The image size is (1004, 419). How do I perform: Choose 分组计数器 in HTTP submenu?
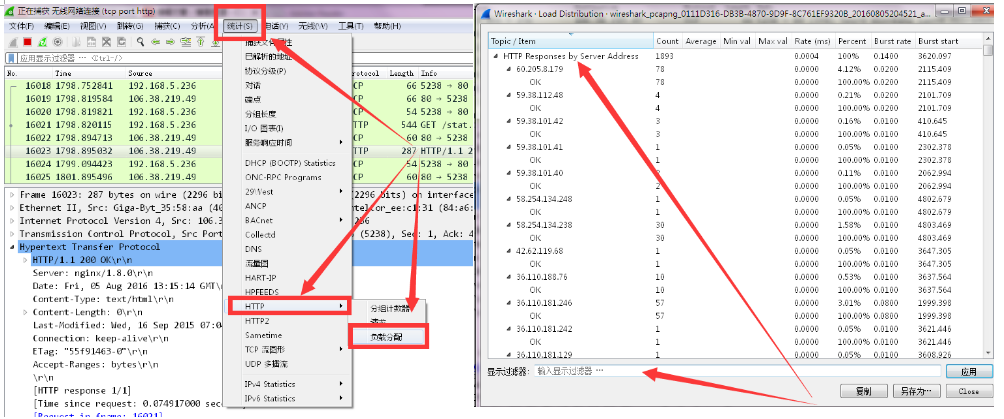tap(388, 308)
